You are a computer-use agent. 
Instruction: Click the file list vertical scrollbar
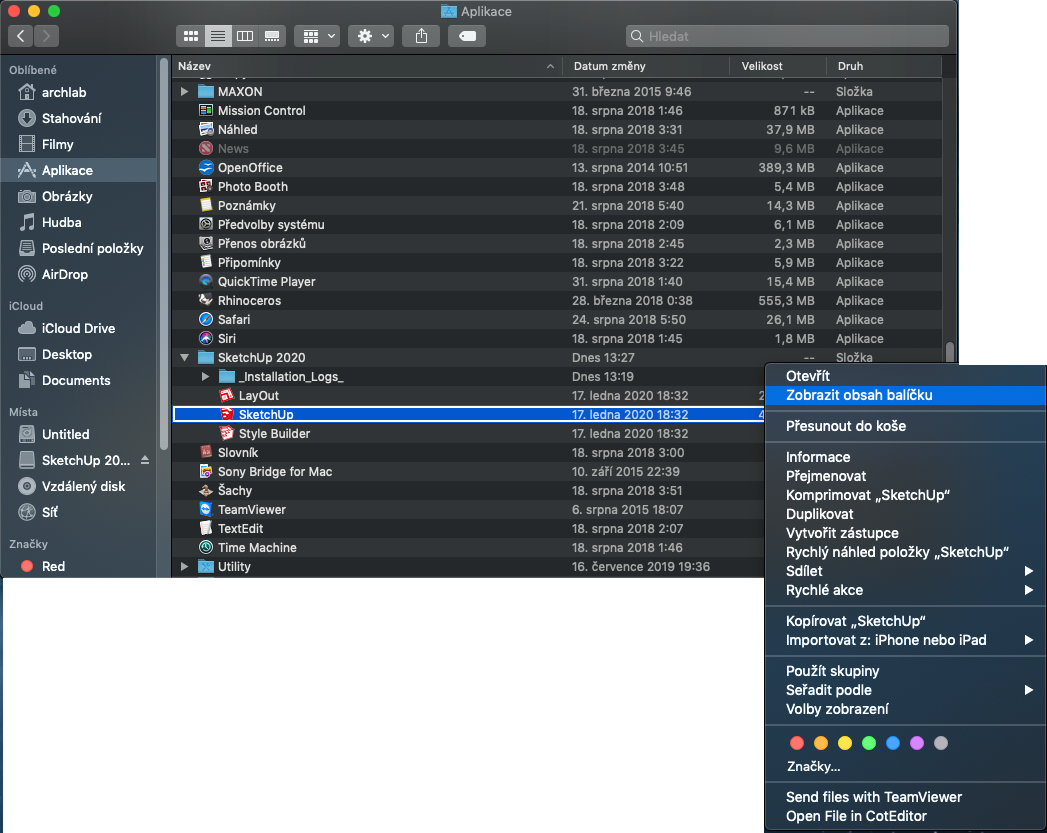[x=950, y=352]
